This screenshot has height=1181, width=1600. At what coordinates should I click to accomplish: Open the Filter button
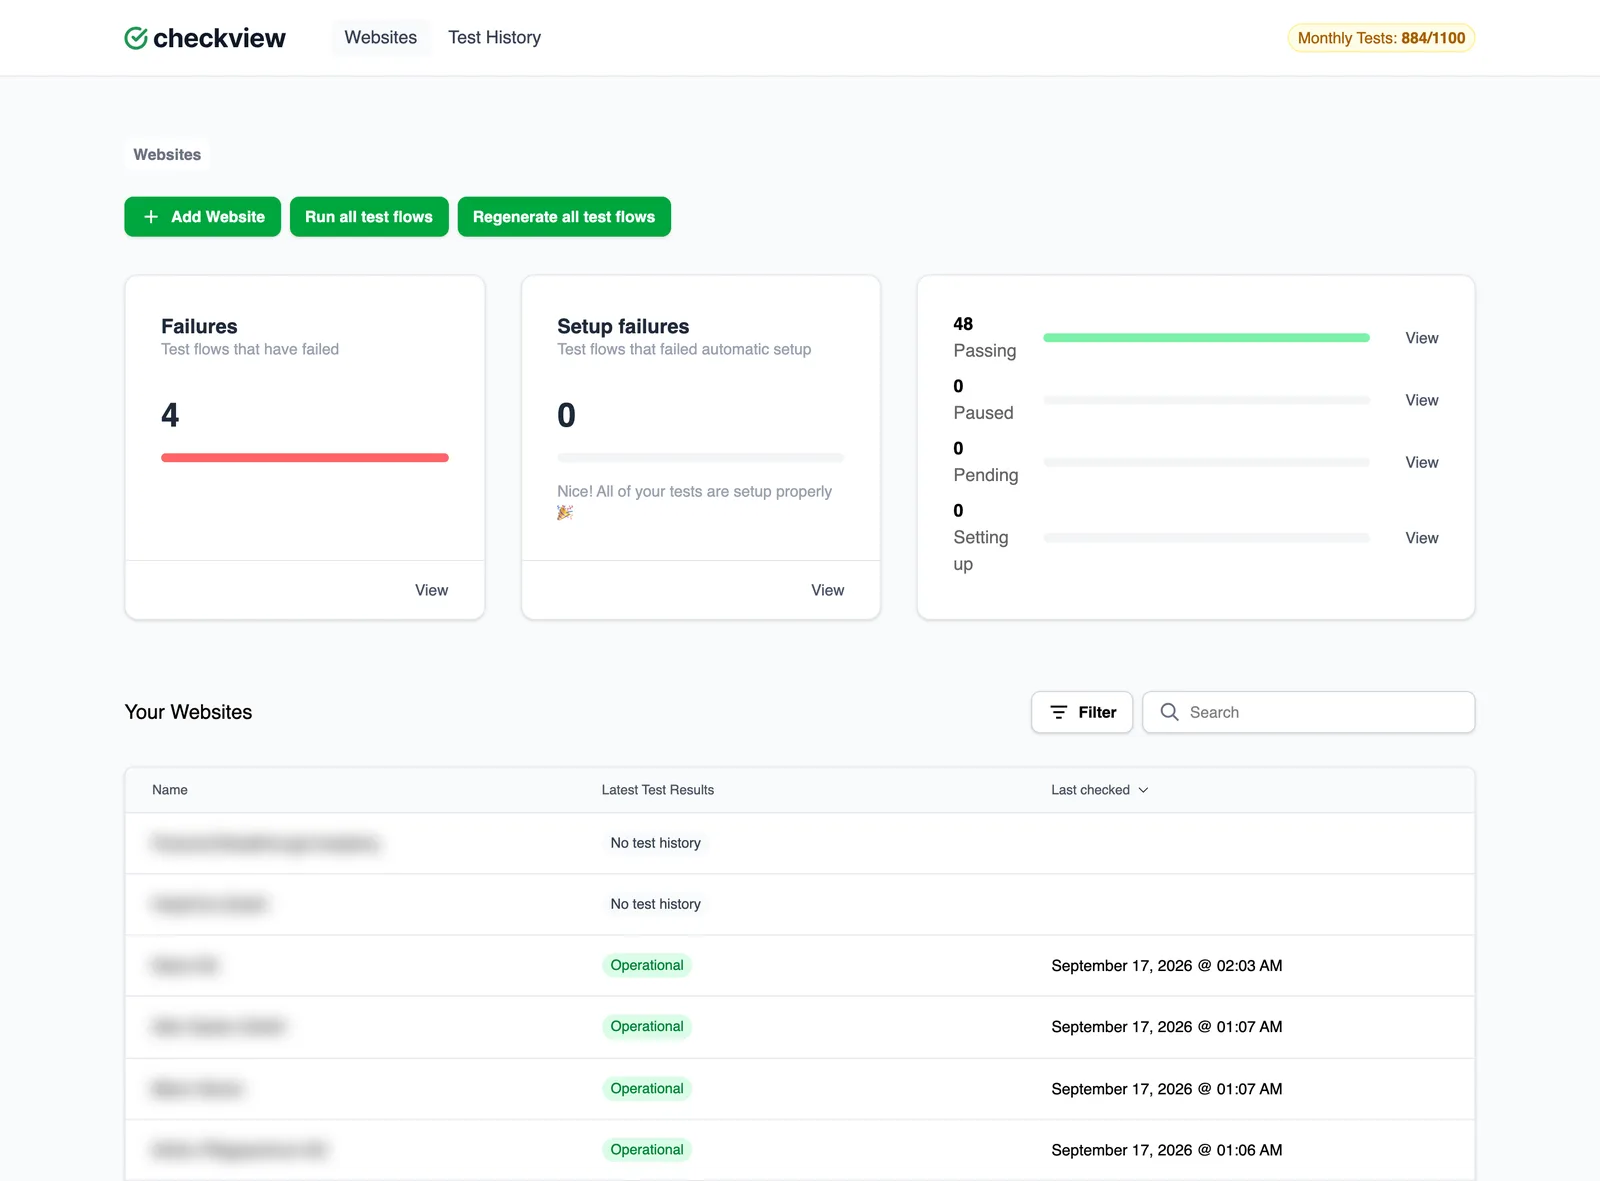tap(1082, 712)
